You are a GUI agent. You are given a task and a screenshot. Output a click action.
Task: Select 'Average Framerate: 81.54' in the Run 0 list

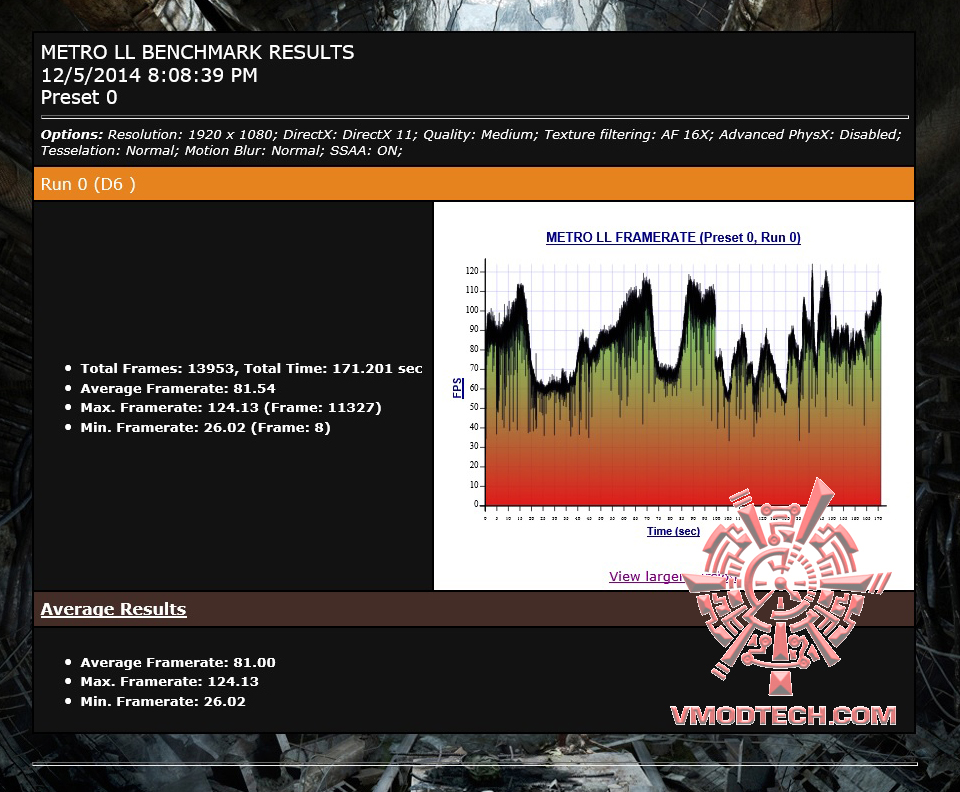[178, 389]
